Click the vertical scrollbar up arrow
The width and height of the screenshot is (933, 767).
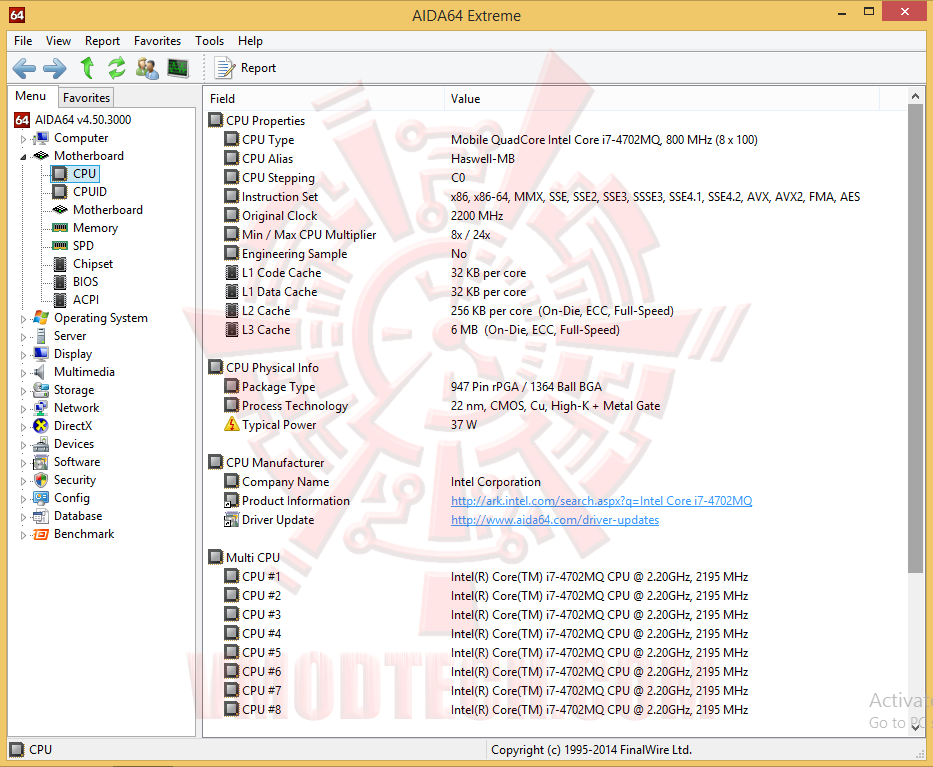click(915, 96)
